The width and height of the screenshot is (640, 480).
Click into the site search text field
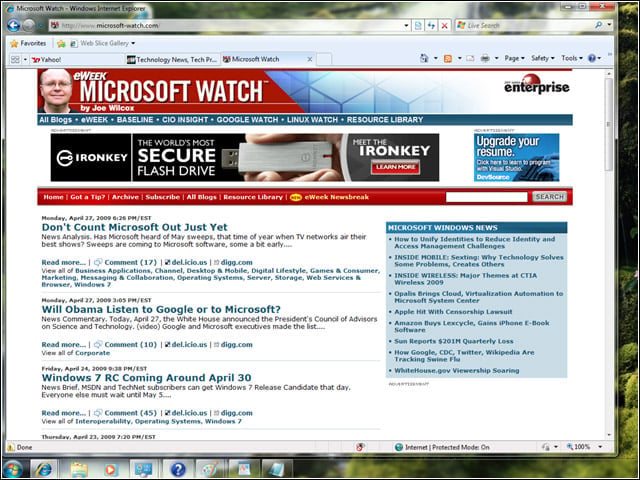pos(487,197)
